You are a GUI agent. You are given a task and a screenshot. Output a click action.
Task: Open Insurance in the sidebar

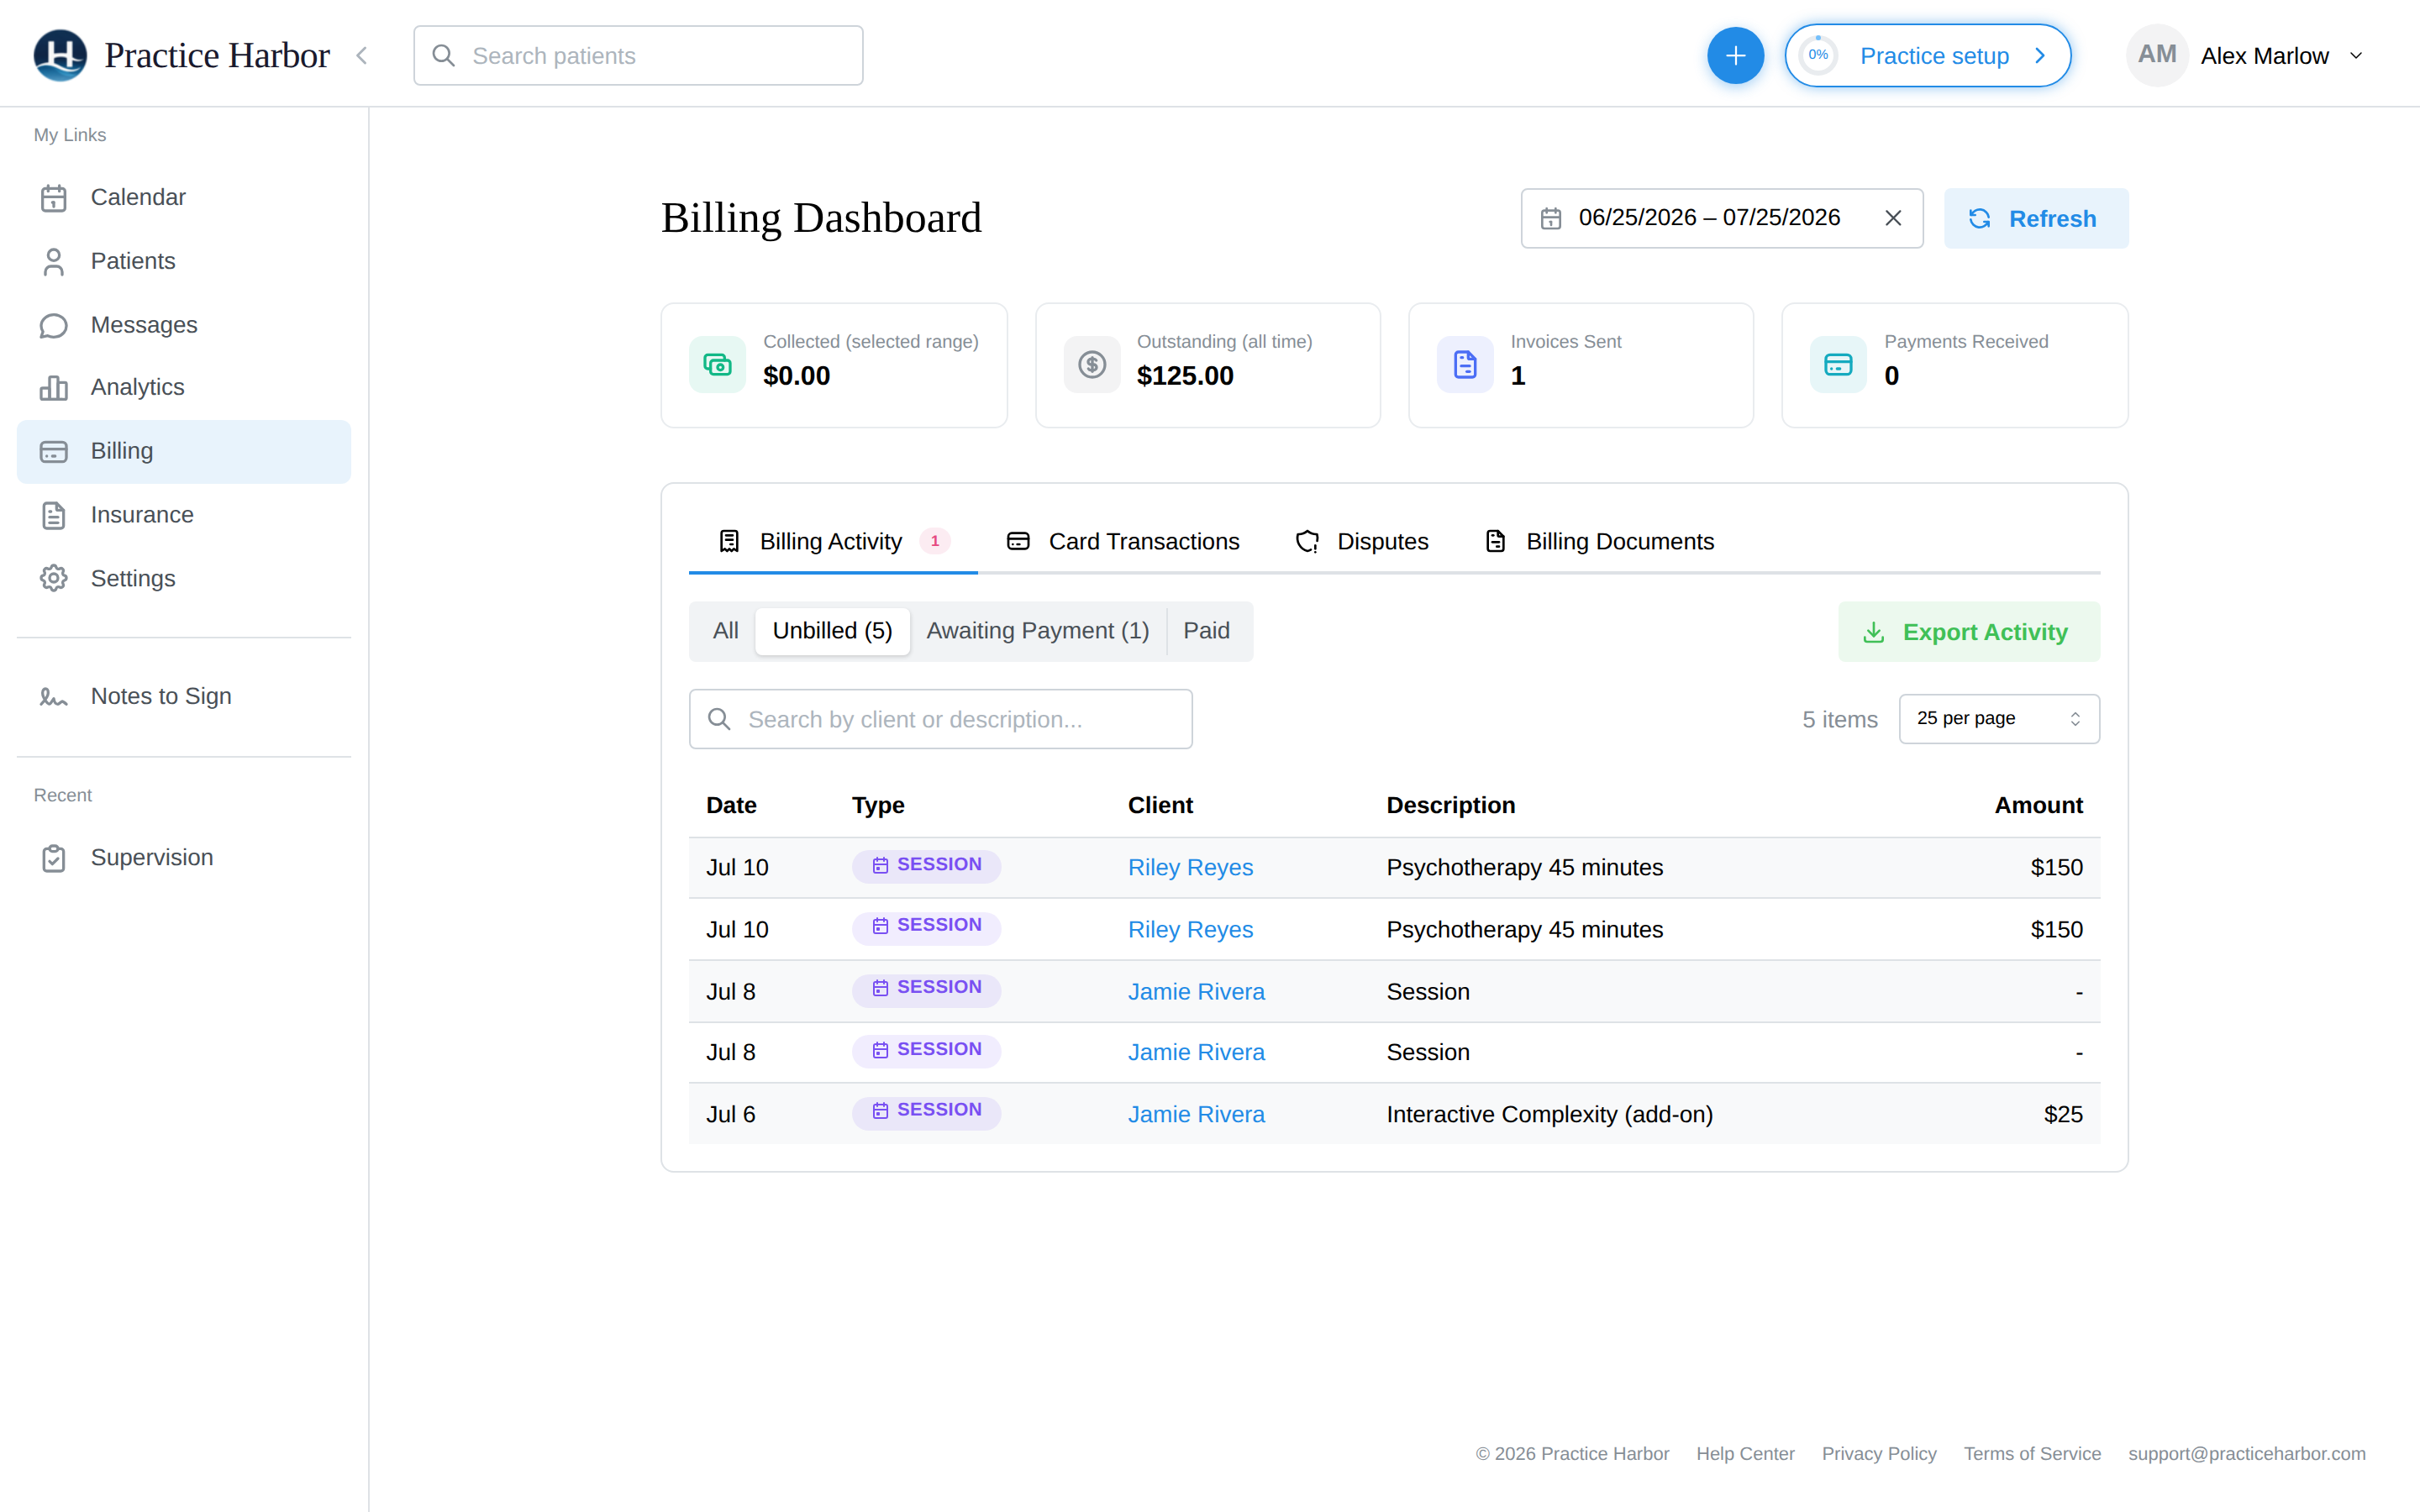click(184, 515)
